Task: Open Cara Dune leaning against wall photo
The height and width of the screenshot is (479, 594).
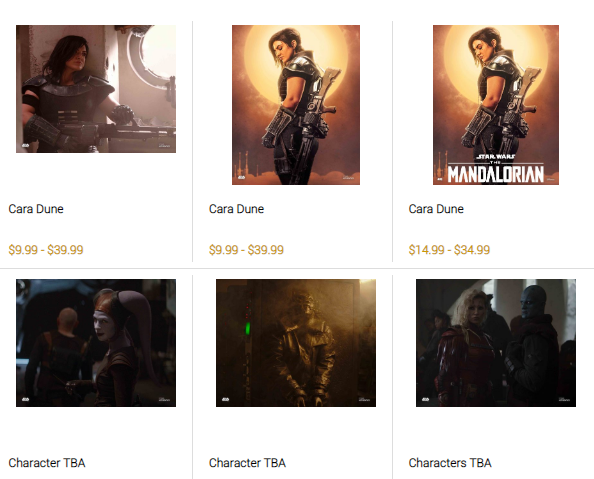Action: [x=96, y=89]
